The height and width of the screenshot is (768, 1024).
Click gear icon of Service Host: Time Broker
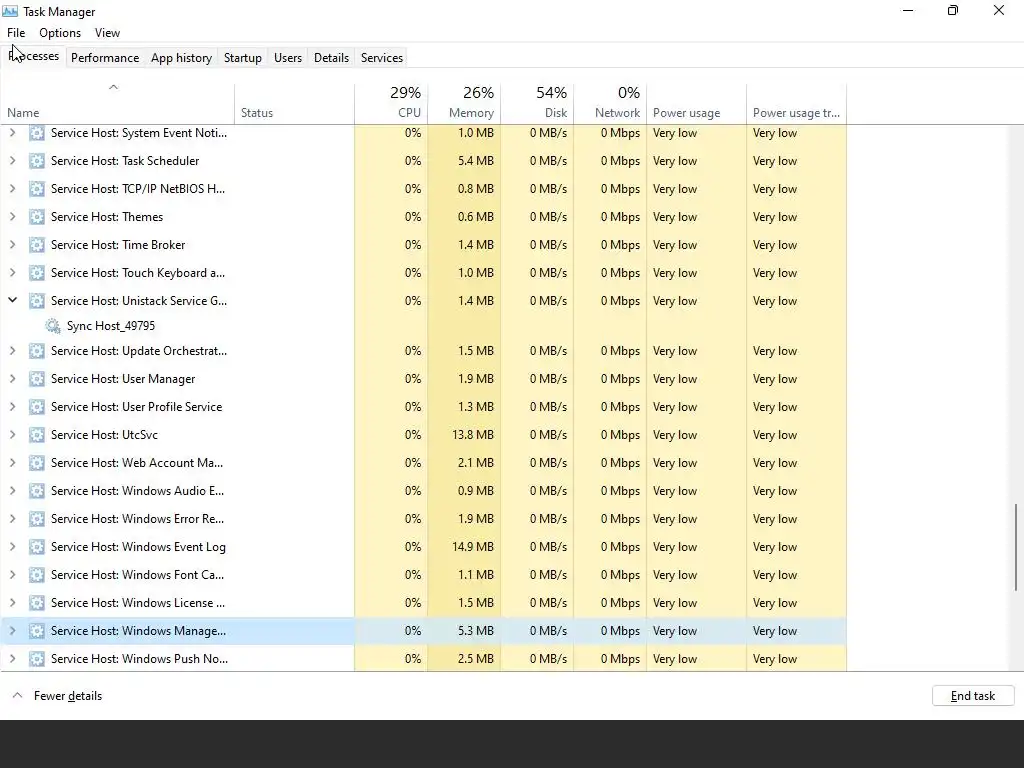[x=37, y=245]
